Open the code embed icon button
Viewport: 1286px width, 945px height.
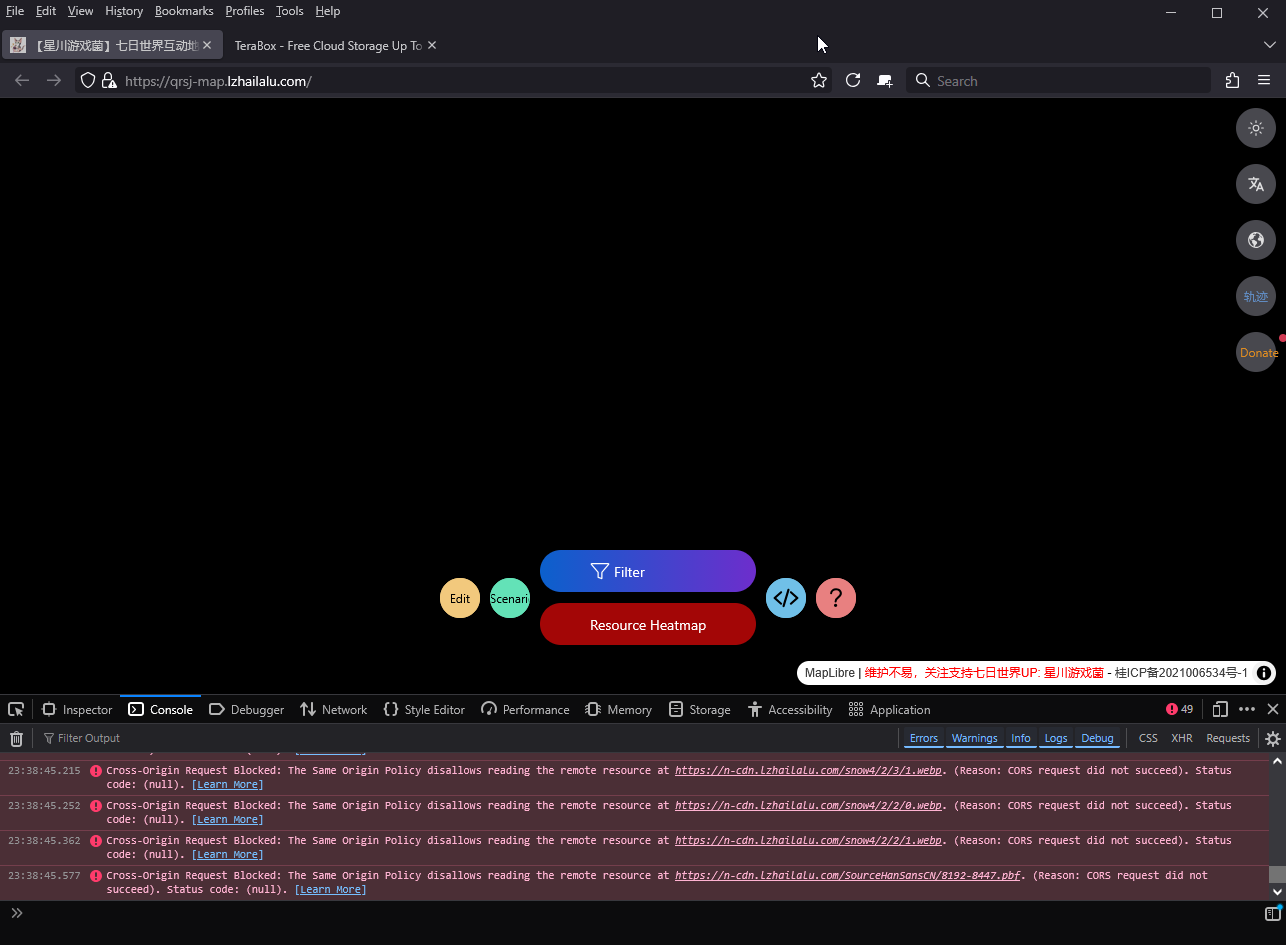tap(786, 598)
